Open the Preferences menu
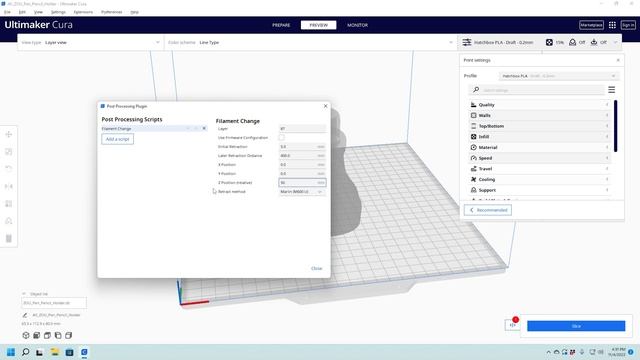The height and width of the screenshot is (360, 640). pos(111,12)
